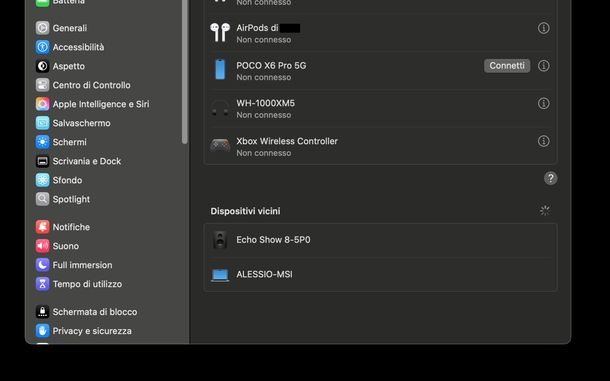Open Centro di Controllo icon
The width and height of the screenshot is (610, 381).
coord(42,85)
